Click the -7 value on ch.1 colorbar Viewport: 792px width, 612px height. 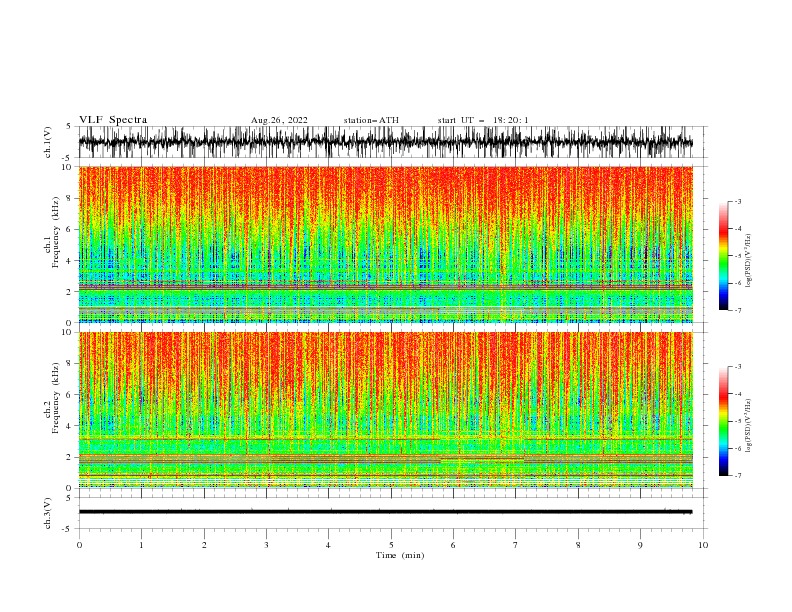[738, 310]
